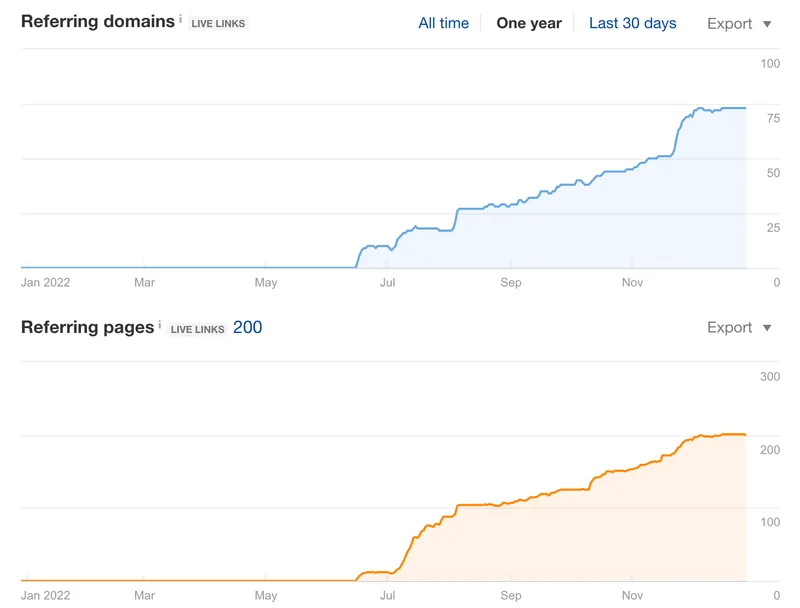Click the Mar label under the Referring pages chart

pos(144,595)
